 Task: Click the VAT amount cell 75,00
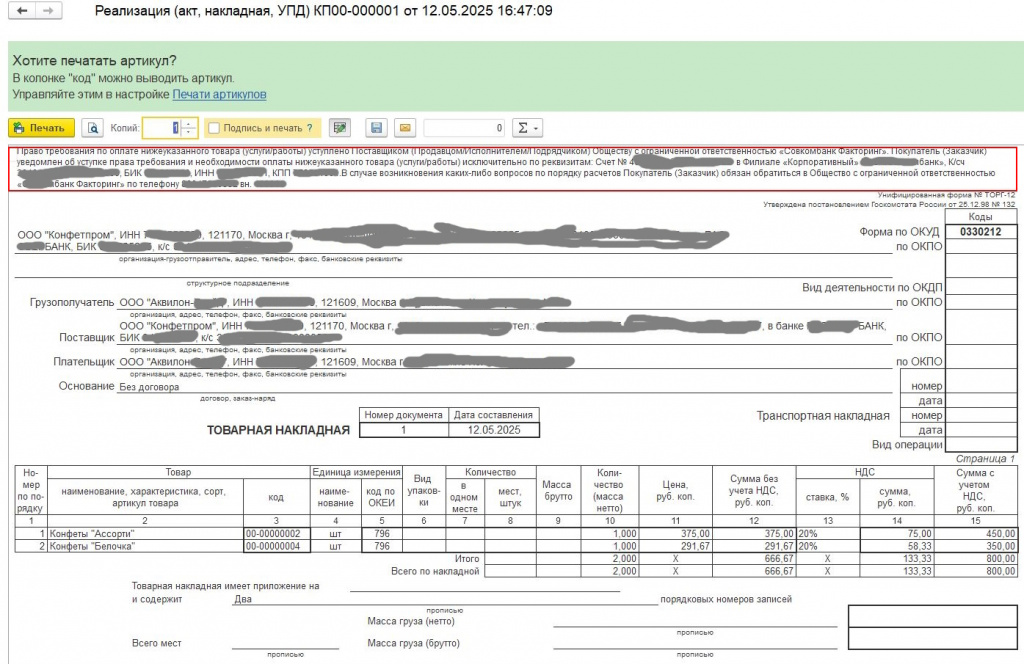point(897,534)
